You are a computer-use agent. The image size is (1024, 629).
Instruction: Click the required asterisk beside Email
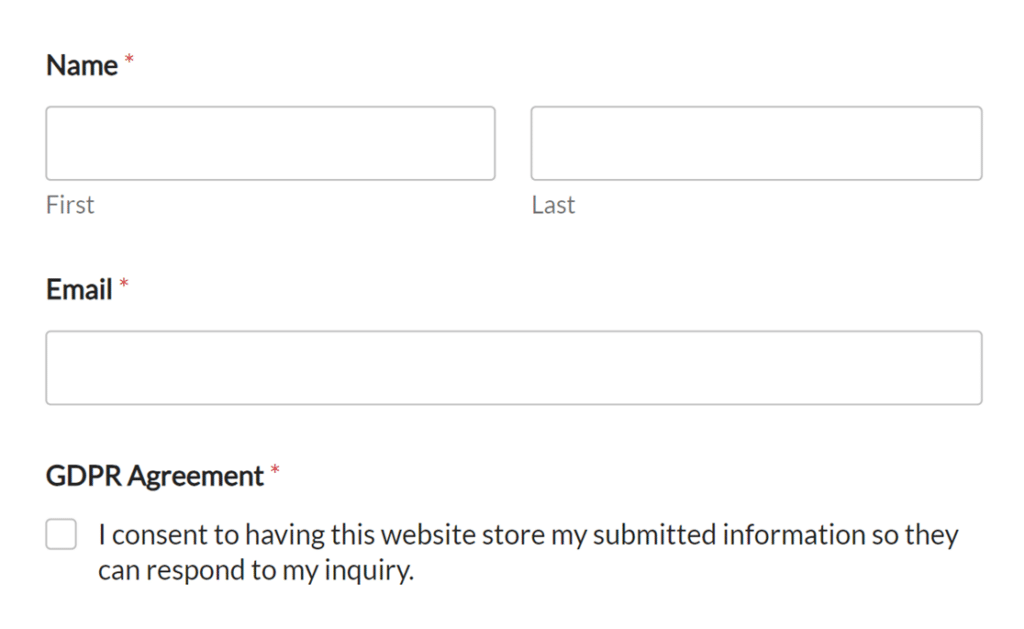pos(124,287)
